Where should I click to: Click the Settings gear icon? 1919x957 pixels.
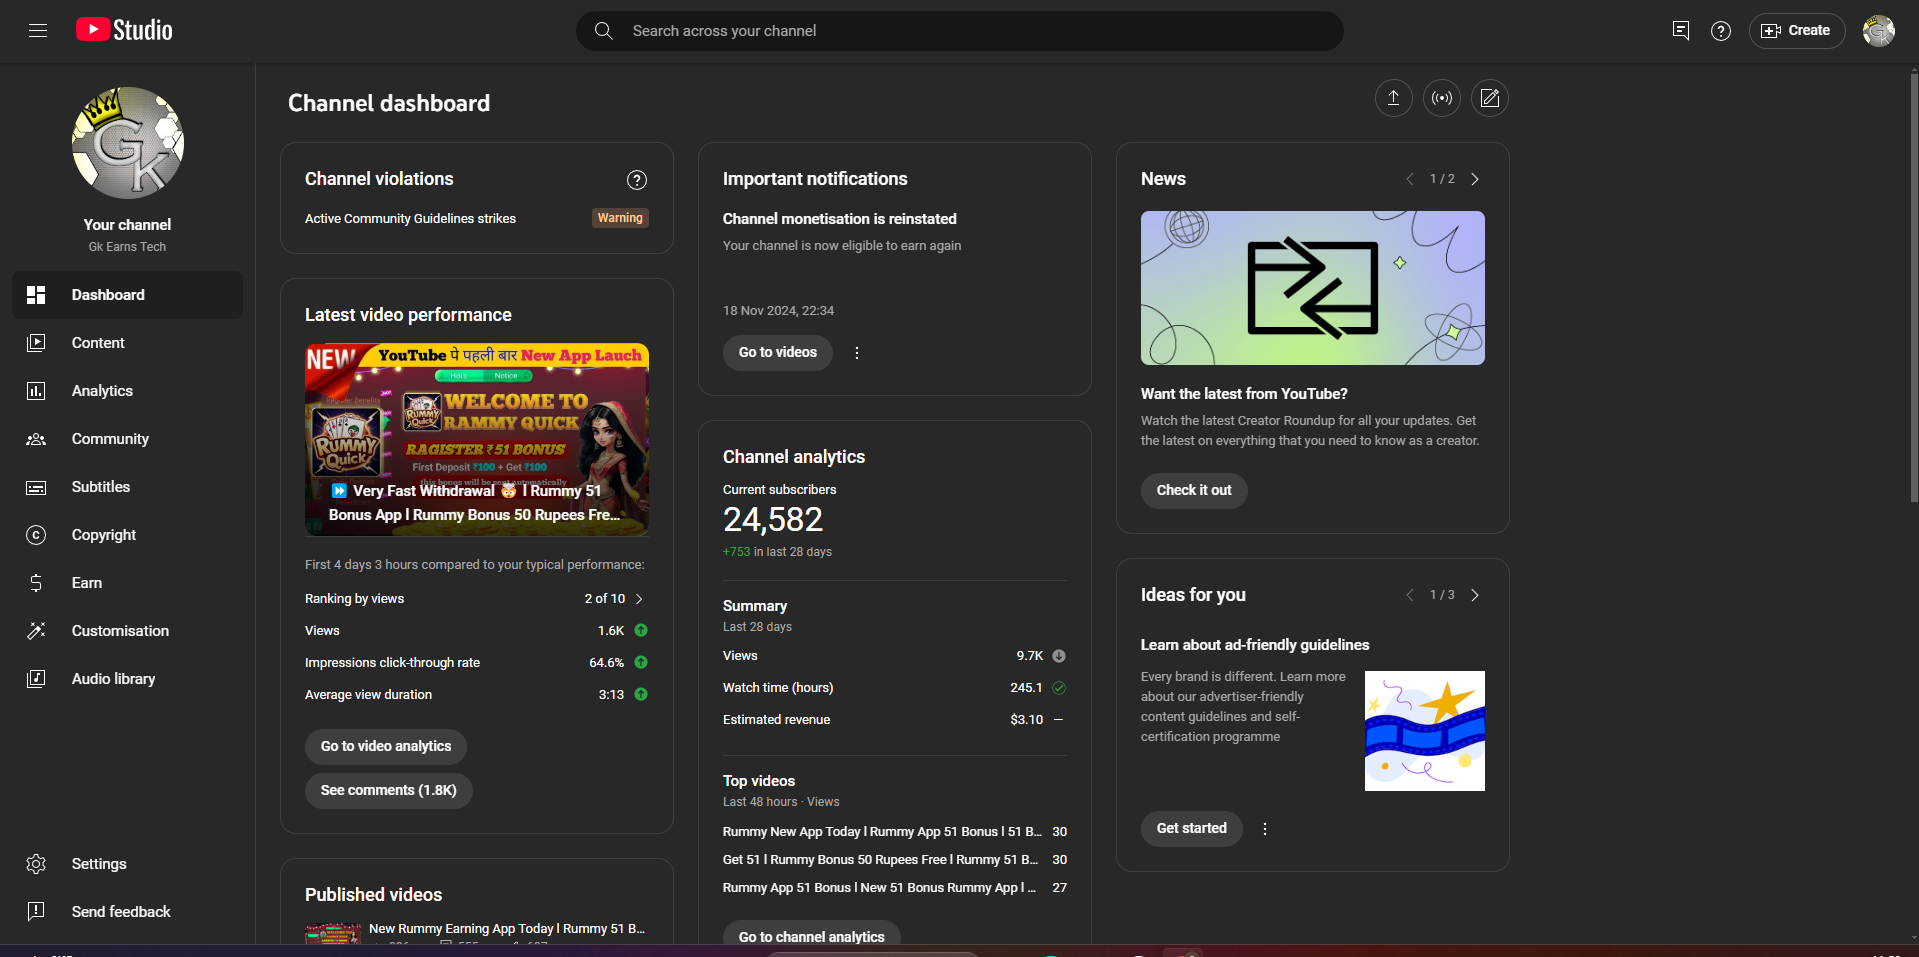point(36,864)
